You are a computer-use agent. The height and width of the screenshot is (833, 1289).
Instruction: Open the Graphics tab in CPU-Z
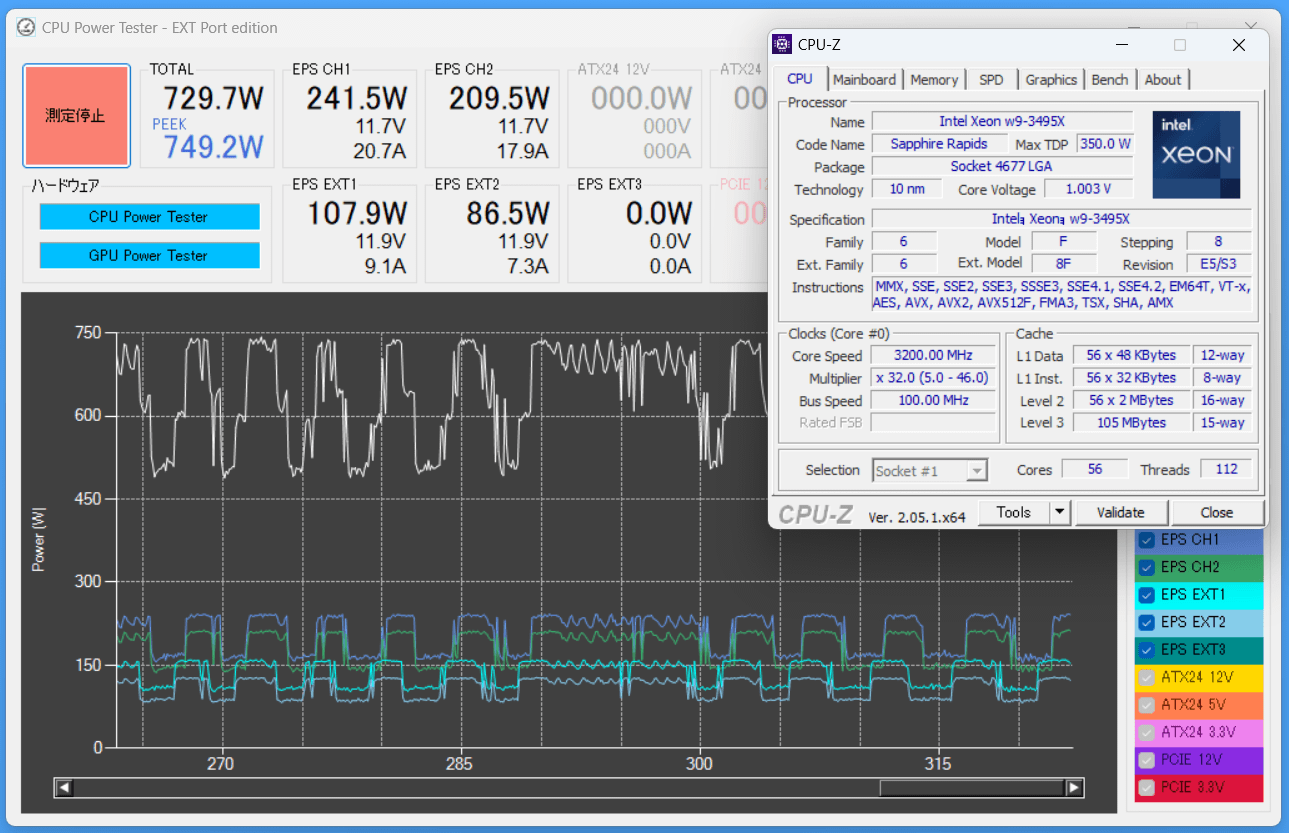(x=1051, y=80)
